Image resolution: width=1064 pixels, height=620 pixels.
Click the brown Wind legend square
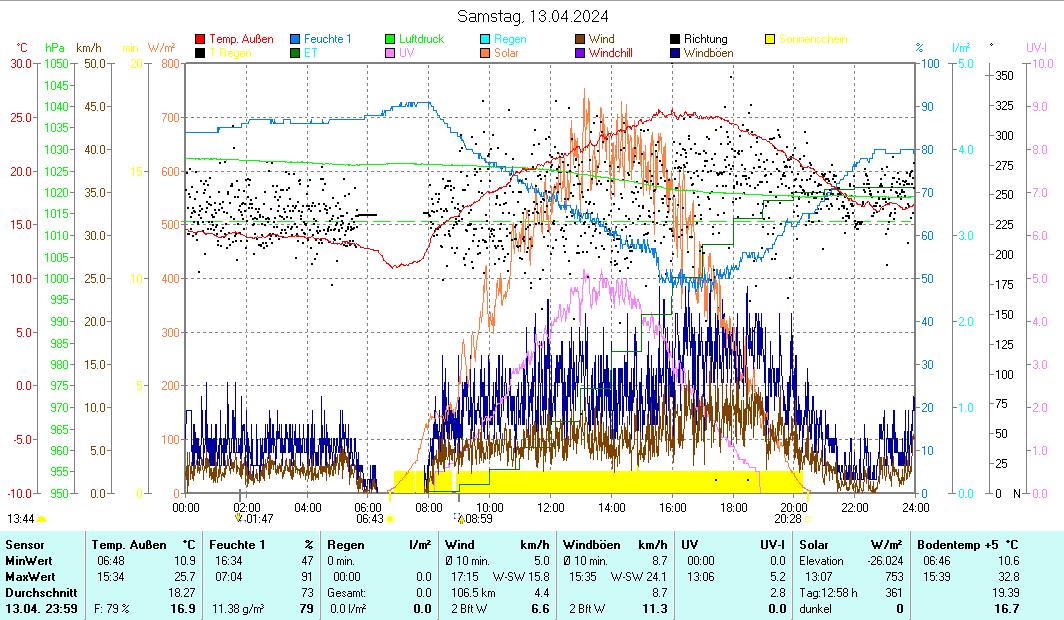pyautogui.click(x=581, y=40)
